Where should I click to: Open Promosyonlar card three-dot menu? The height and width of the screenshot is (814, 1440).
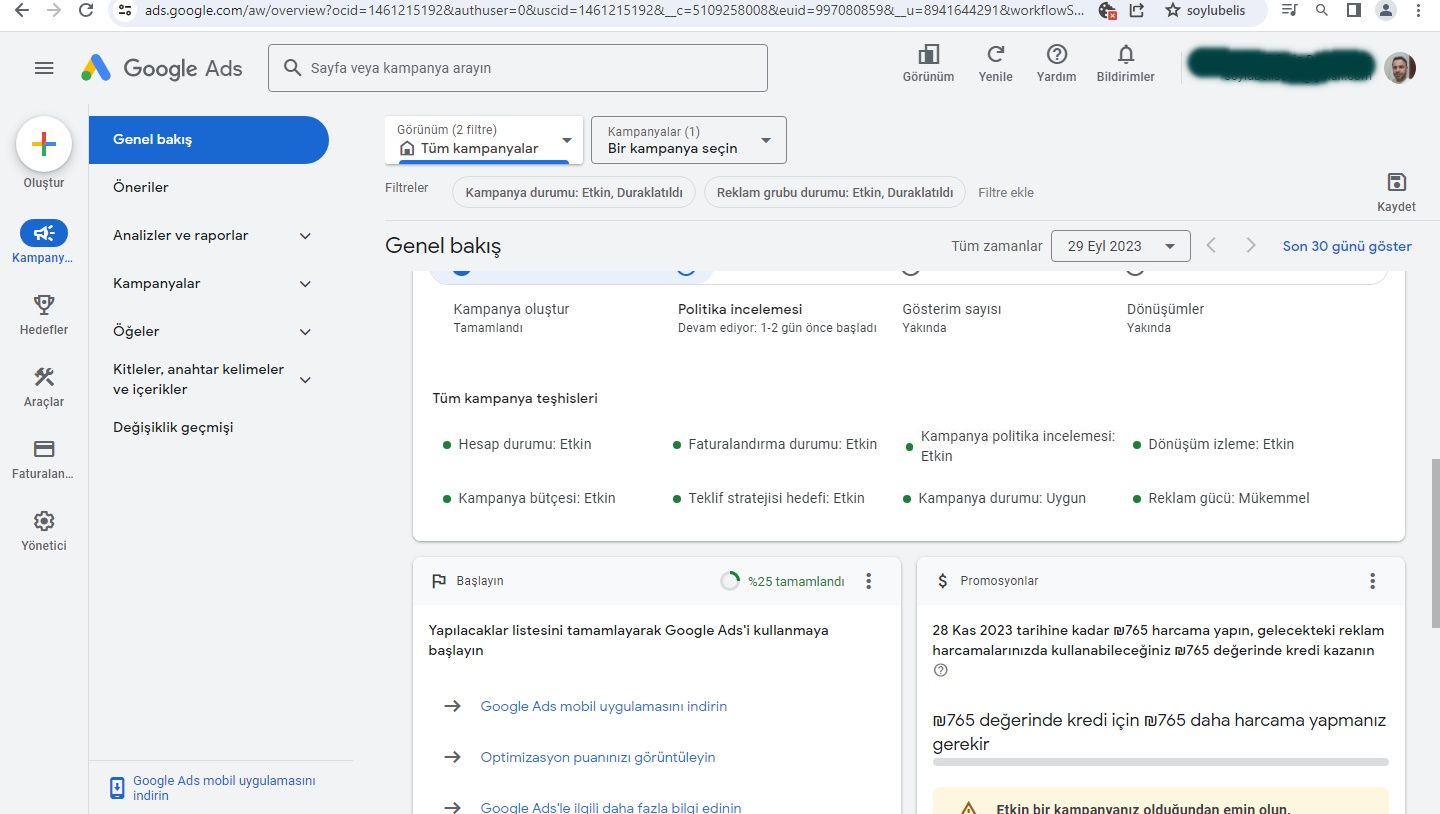tap(1373, 581)
